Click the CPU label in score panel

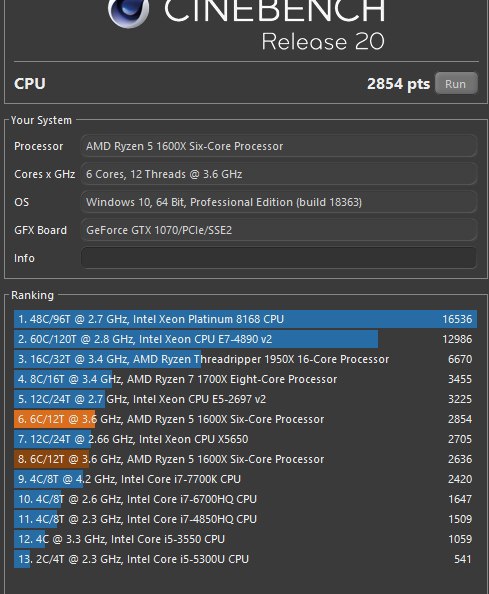tap(30, 84)
